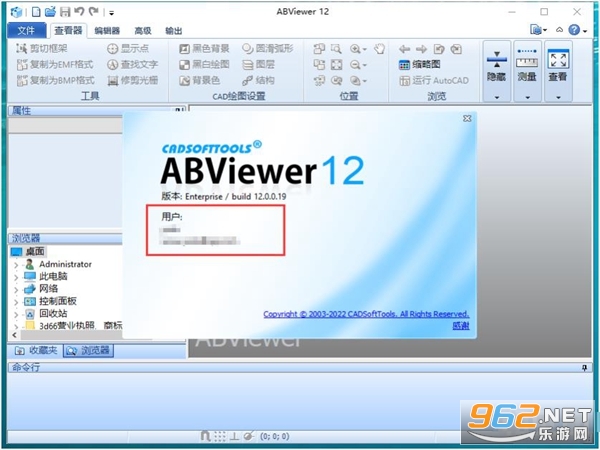The height and width of the screenshot is (450, 600).
Task: Open the 背景色 color picker
Action: (200, 80)
